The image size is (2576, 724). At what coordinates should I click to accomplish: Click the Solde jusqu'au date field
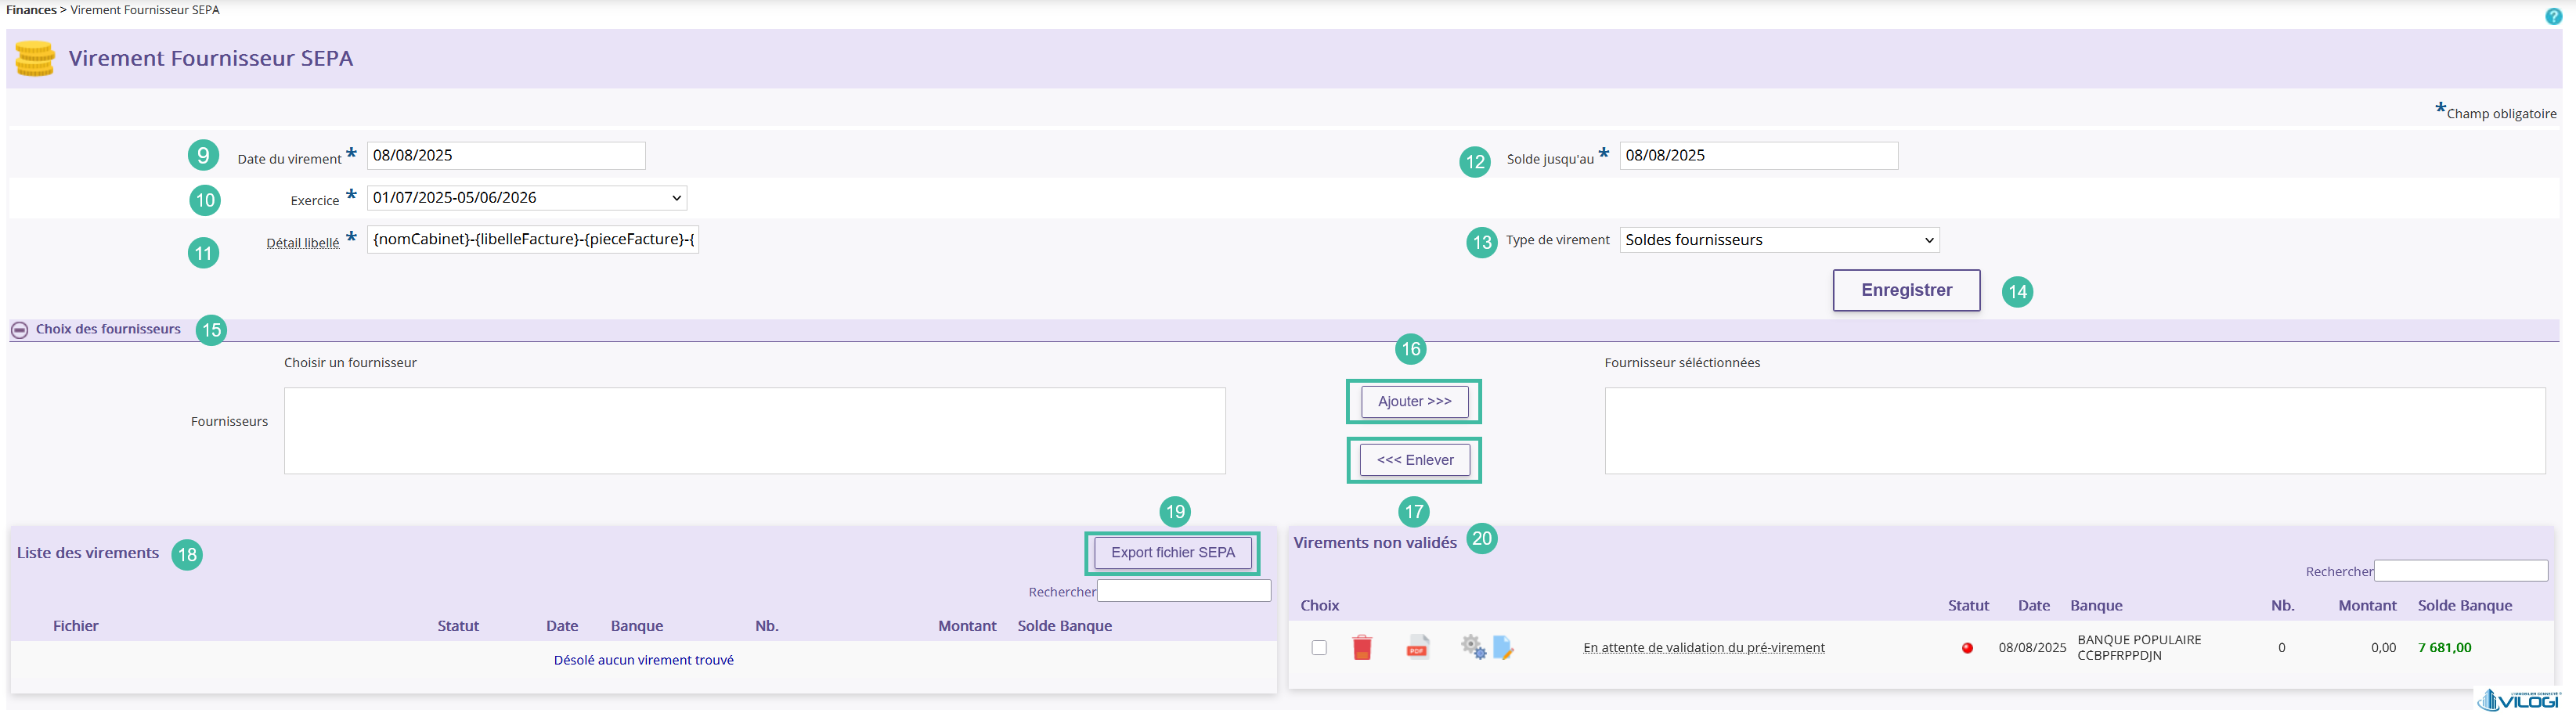point(1758,156)
